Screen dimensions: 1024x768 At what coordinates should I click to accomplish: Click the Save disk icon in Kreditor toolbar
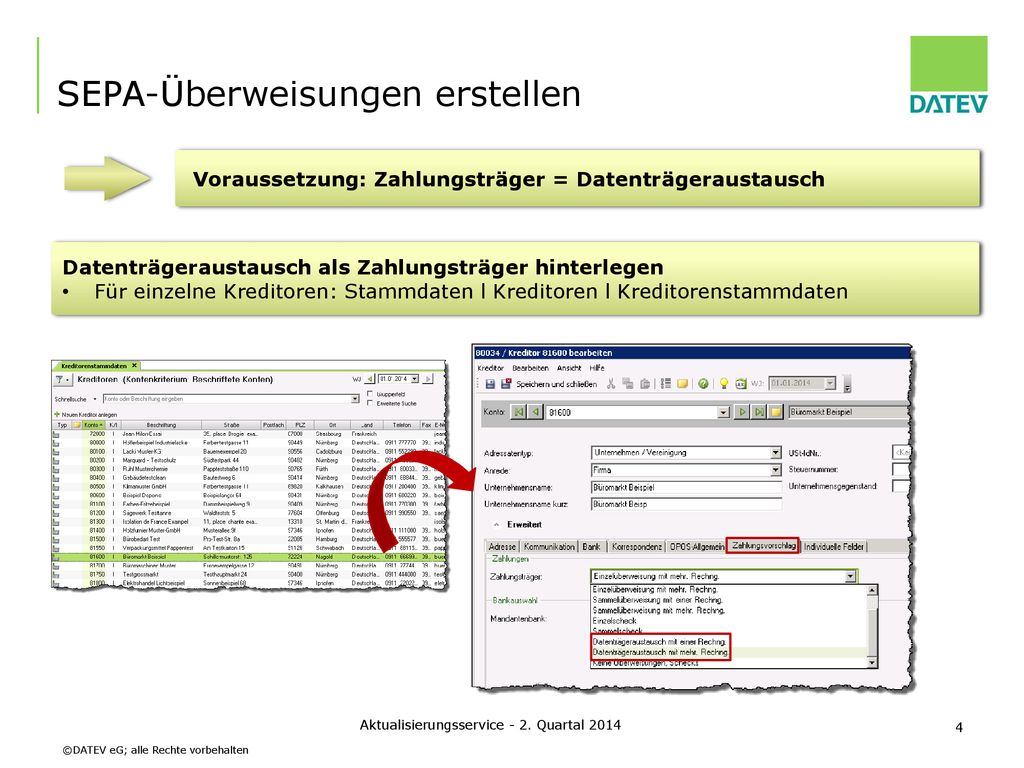[x=490, y=384]
